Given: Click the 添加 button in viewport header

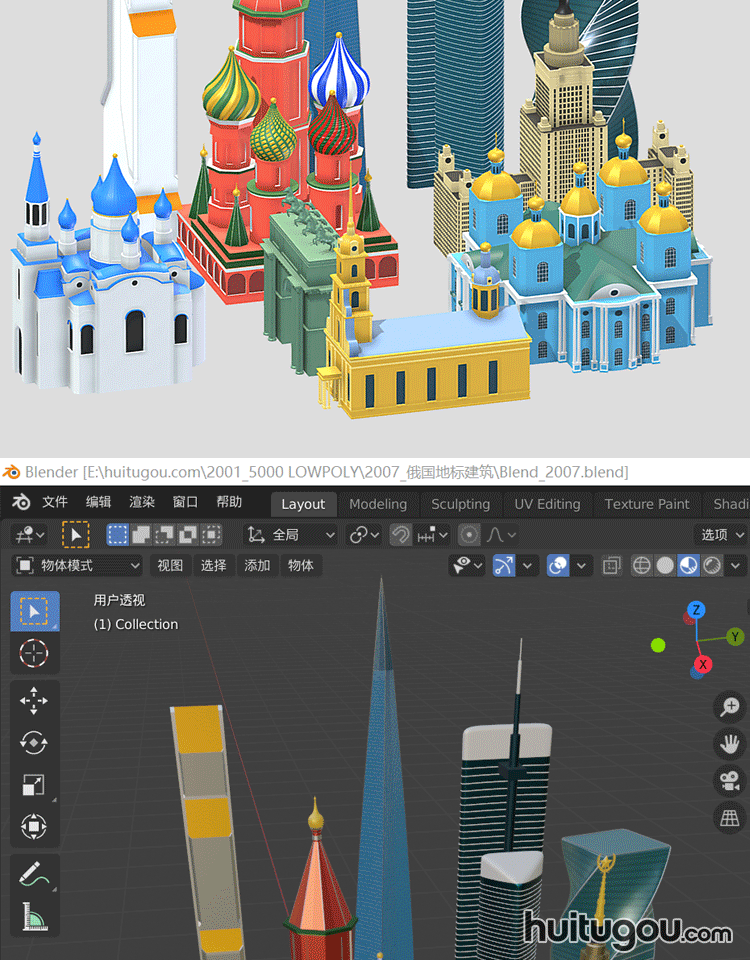Looking at the screenshot, I should (x=257, y=565).
